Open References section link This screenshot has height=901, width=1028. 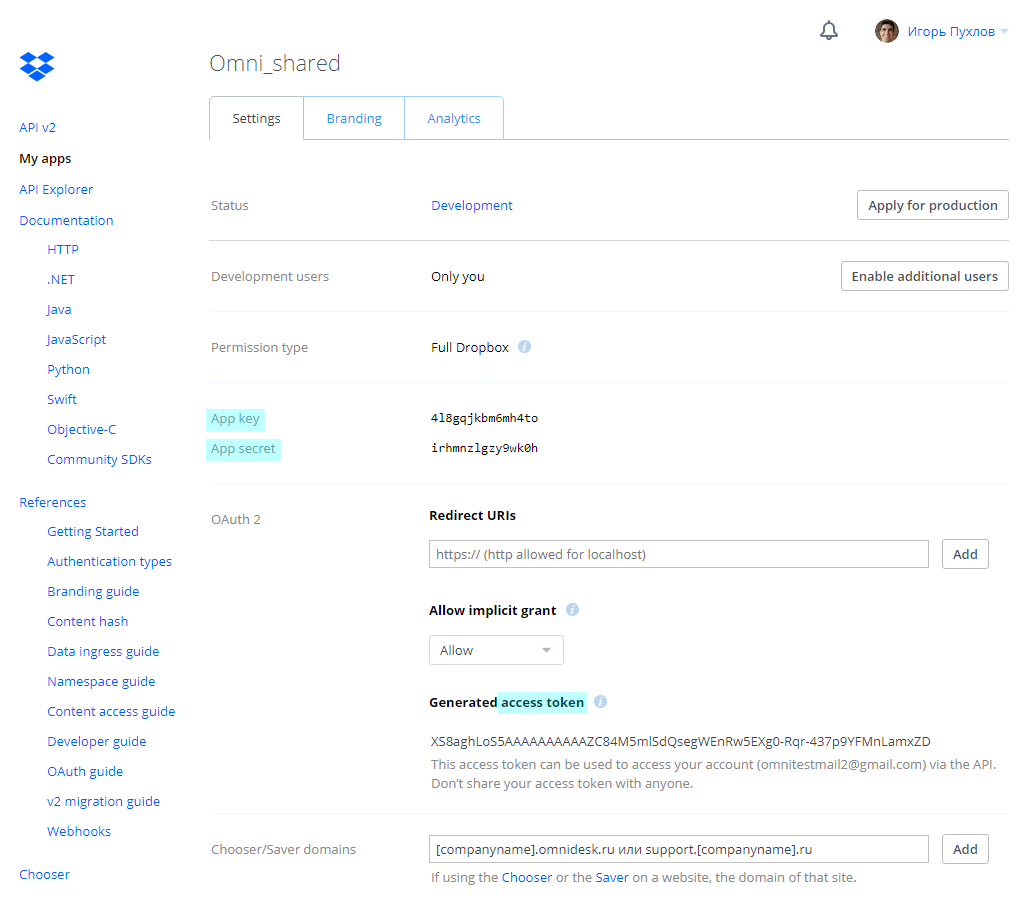point(52,502)
